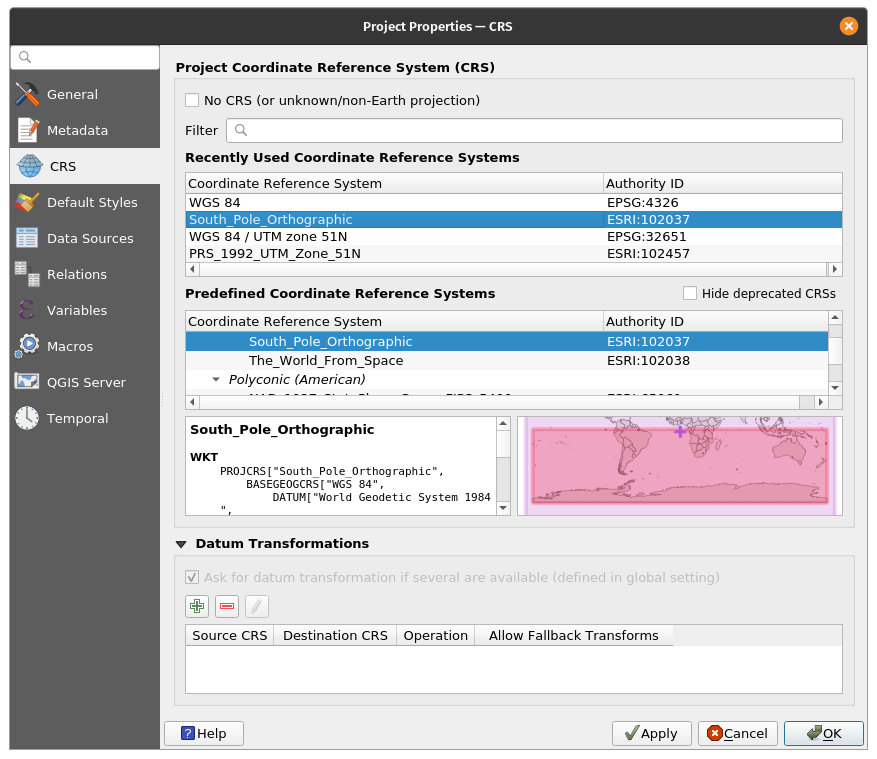877x759 pixels.
Task: Collapse the Datum Transformations section
Action: pos(181,544)
